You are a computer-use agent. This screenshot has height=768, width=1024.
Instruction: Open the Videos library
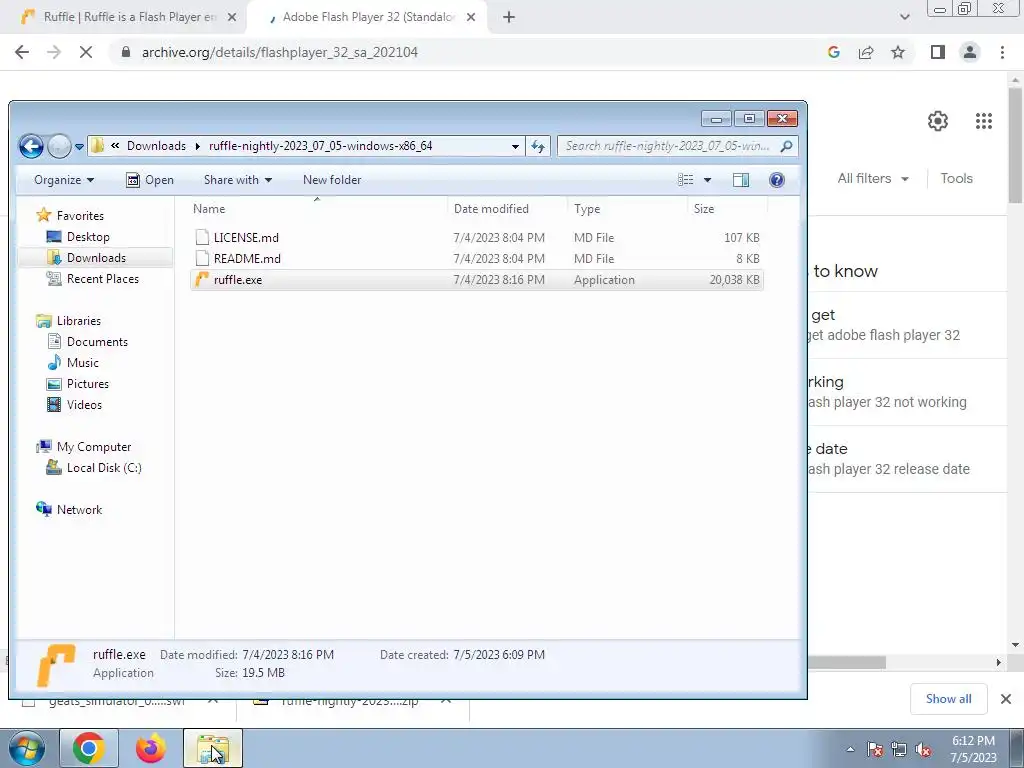click(x=84, y=404)
